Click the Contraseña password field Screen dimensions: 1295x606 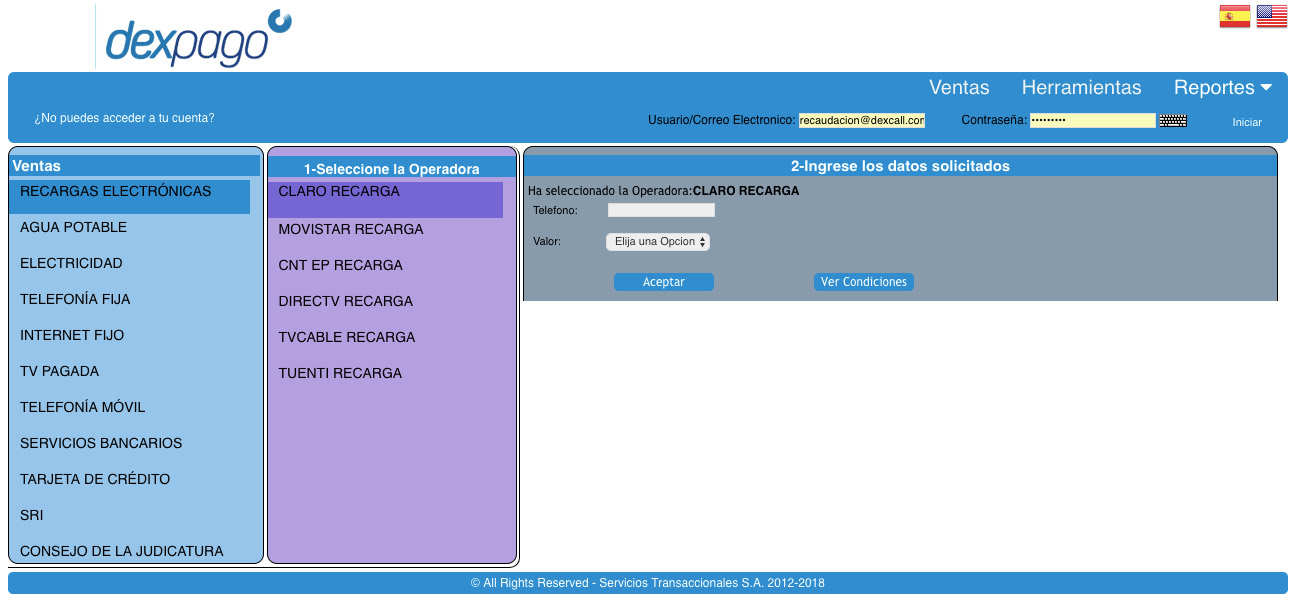pos(1092,120)
